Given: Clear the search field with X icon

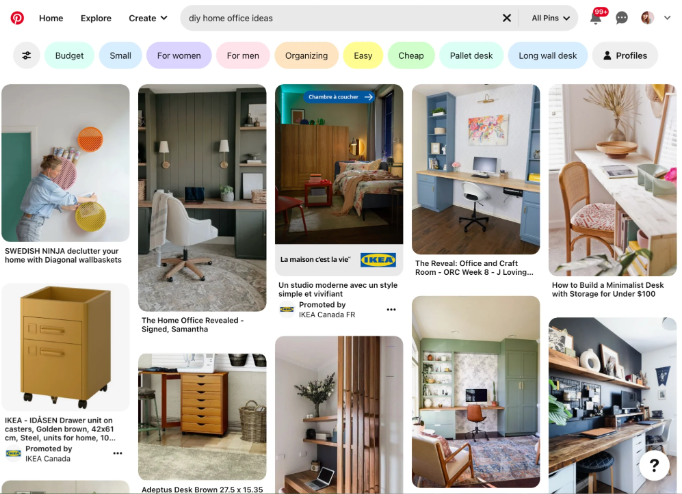Looking at the screenshot, I should point(507,18).
